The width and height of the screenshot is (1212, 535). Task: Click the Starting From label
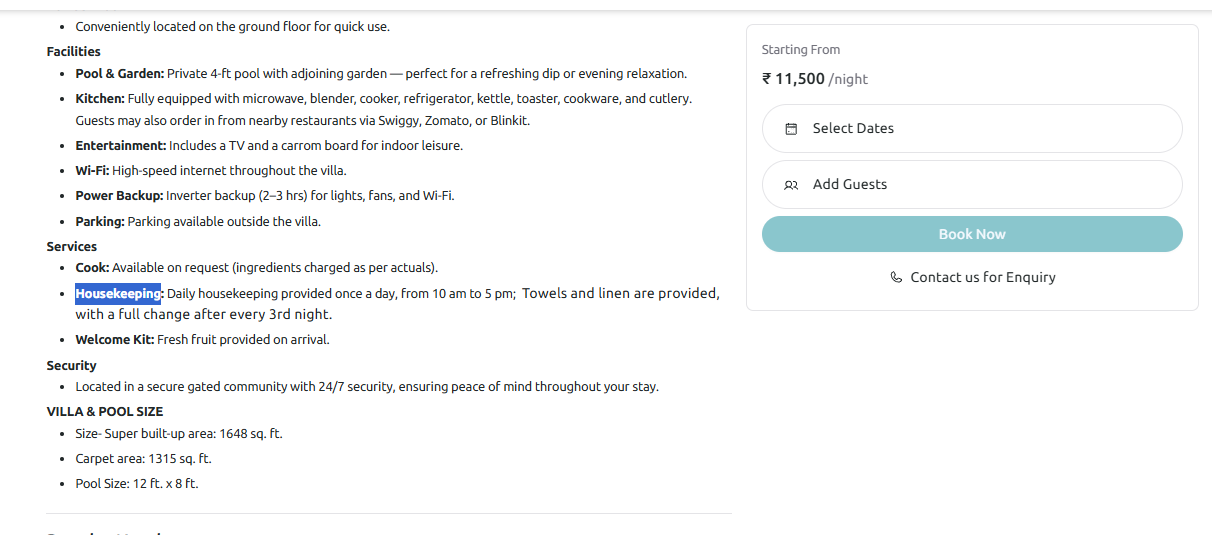pos(800,50)
